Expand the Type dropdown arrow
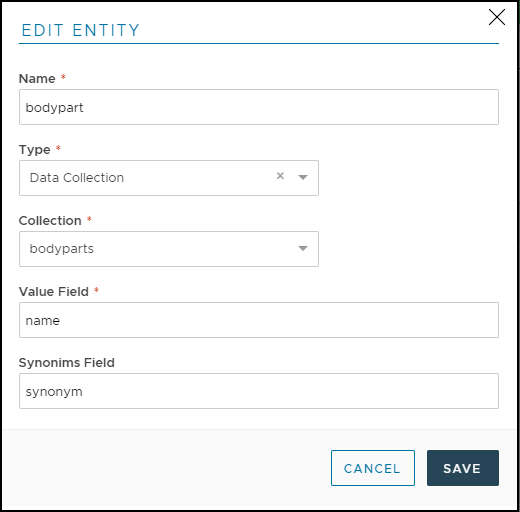 pyautogui.click(x=303, y=177)
